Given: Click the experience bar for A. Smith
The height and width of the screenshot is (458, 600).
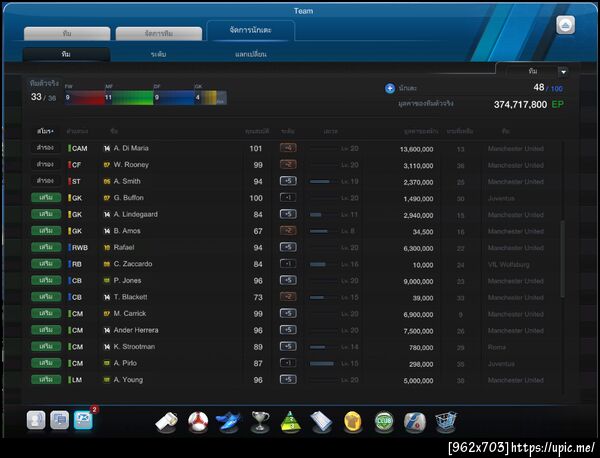Looking at the screenshot, I should click(324, 181).
